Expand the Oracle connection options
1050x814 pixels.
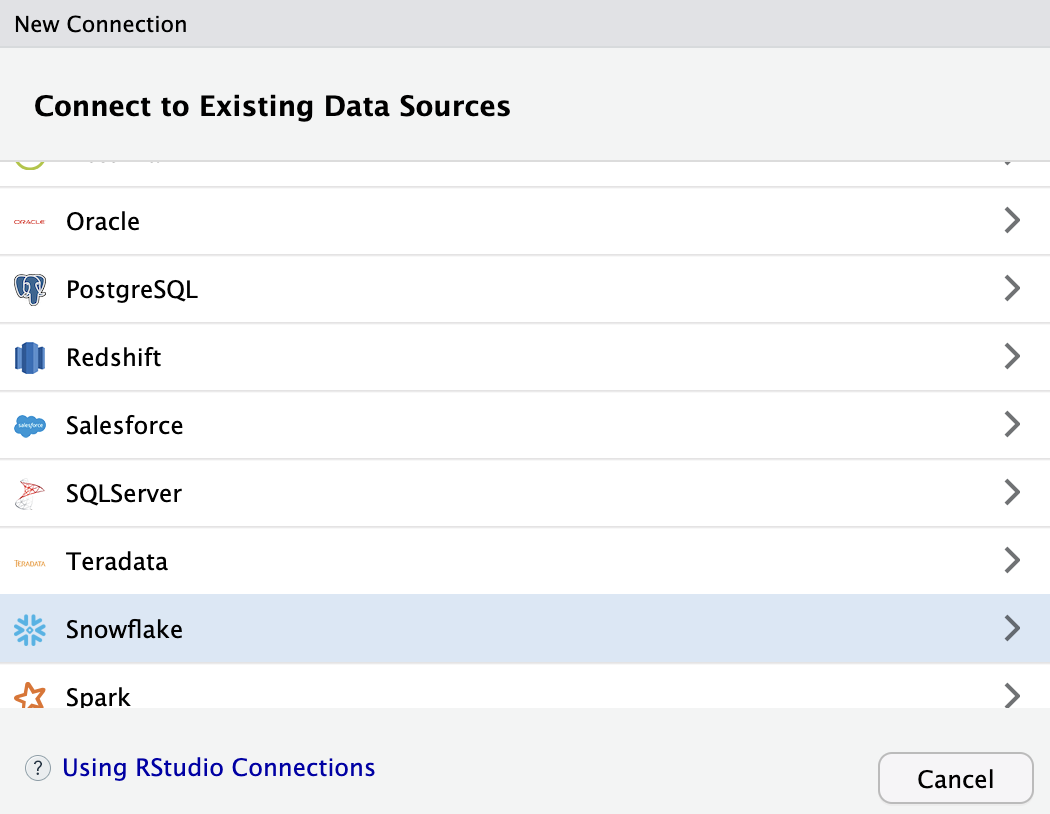coord(1012,220)
